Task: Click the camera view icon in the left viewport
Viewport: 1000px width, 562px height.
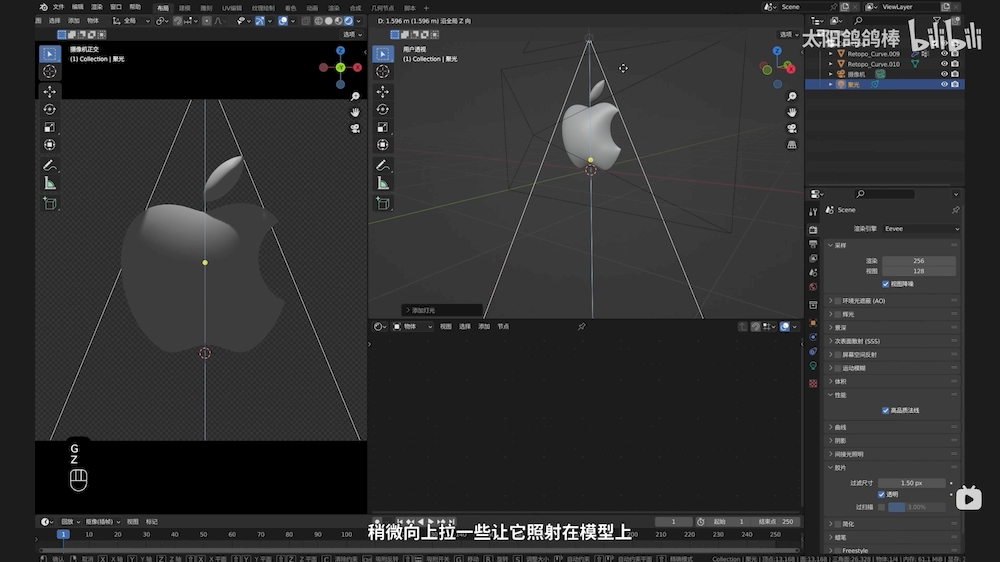Action: (355, 128)
